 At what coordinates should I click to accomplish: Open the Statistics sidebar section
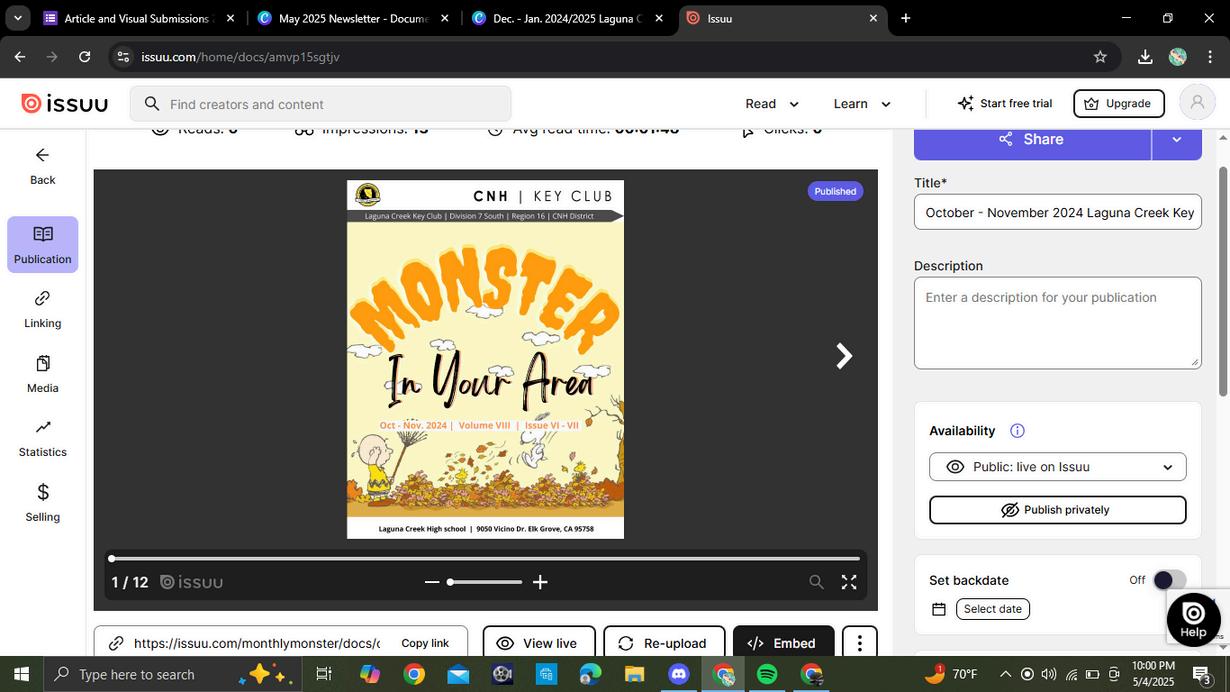(42, 438)
